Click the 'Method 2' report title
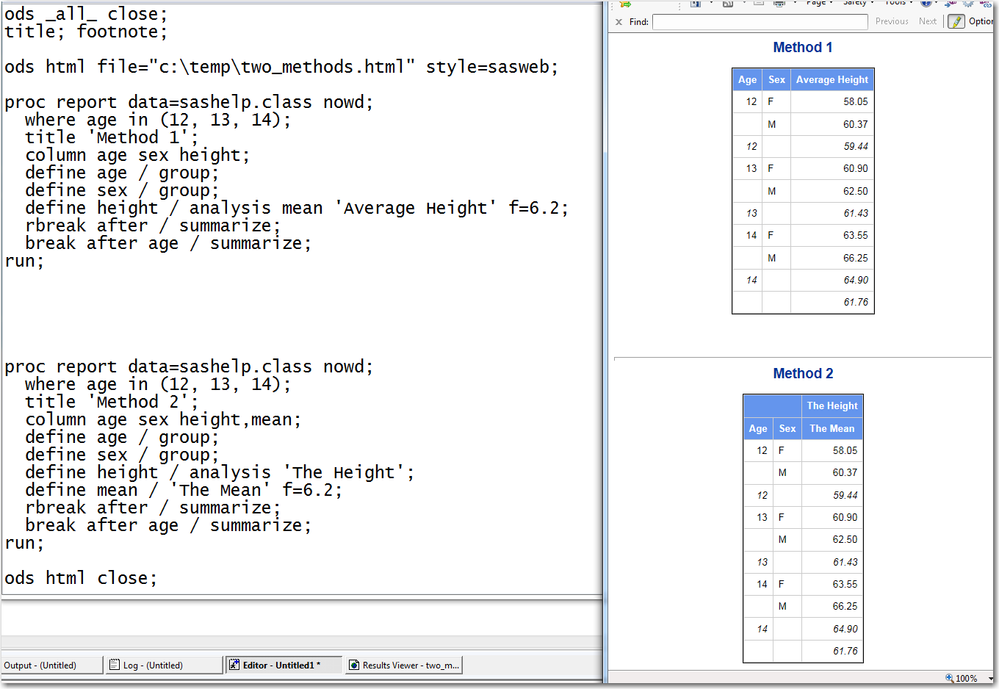 coord(803,374)
